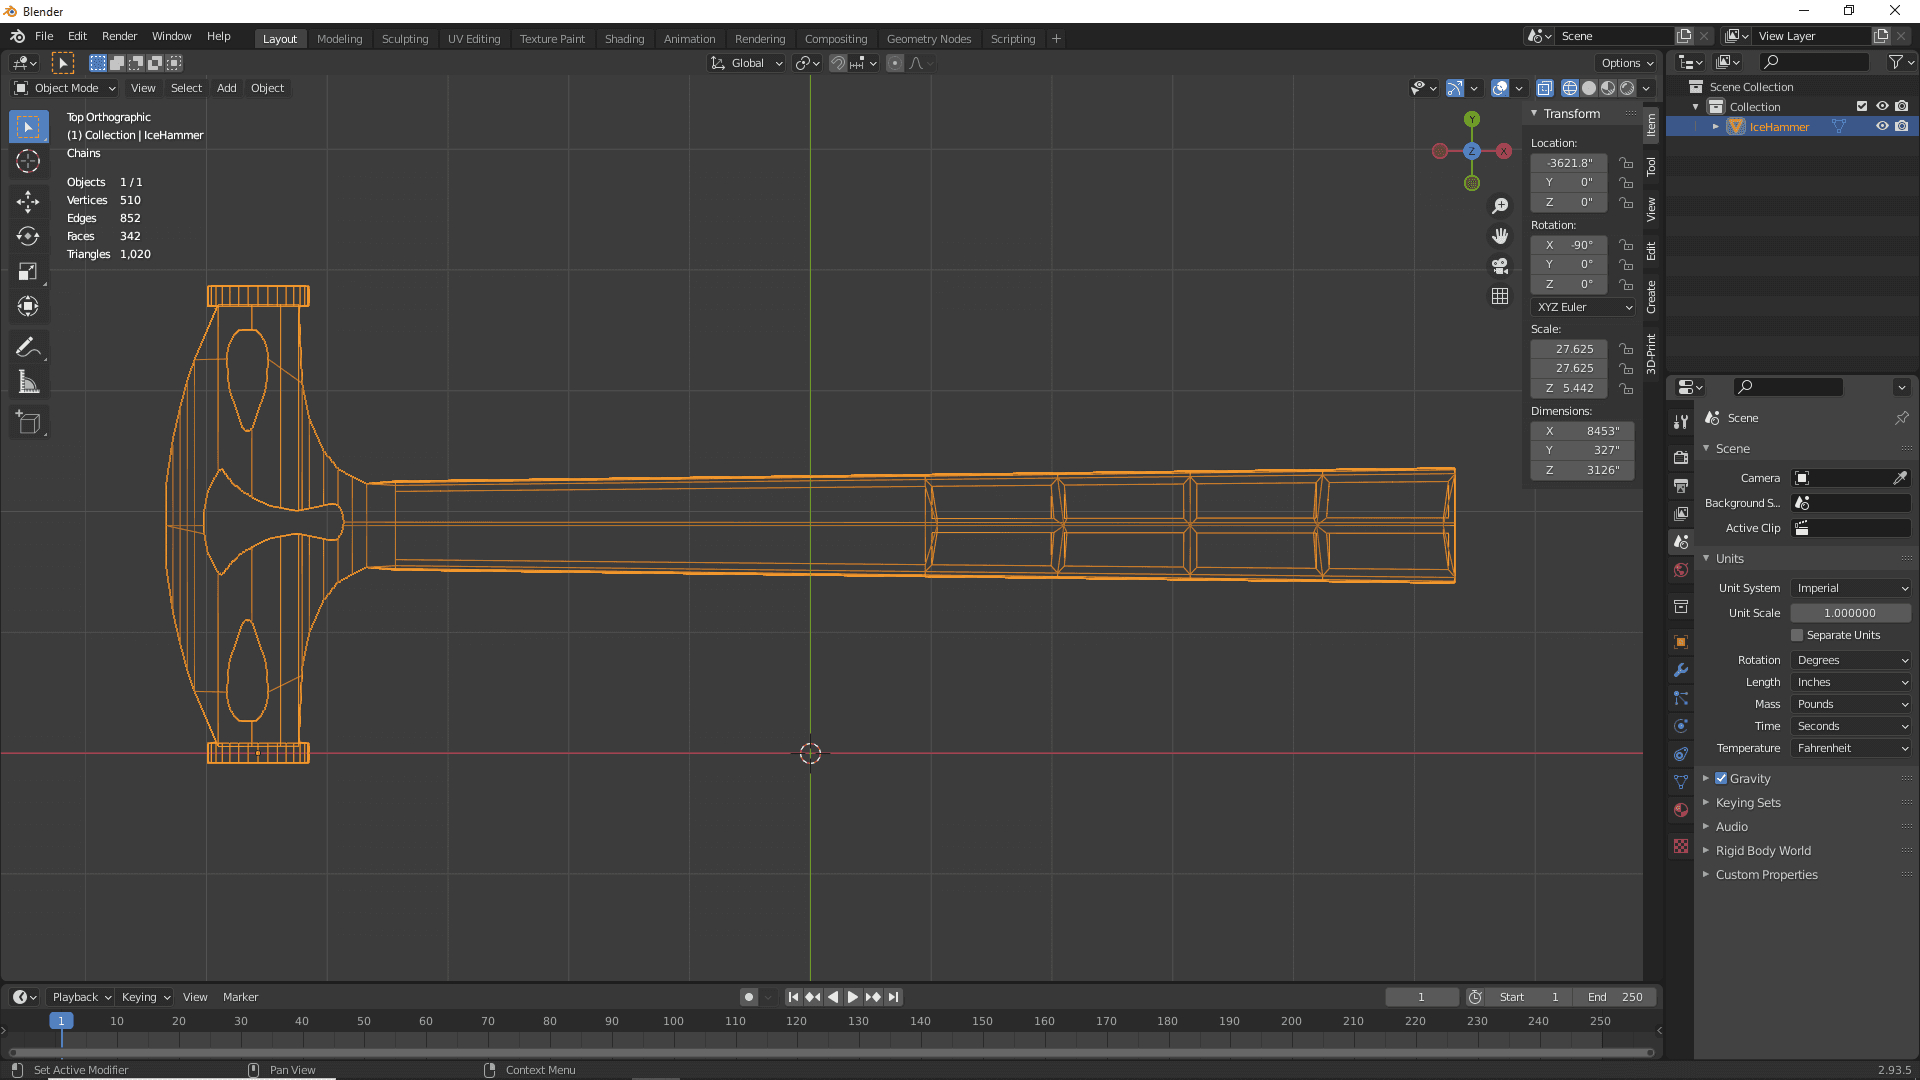This screenshot has width=1920, height=1080.
Task: Activate the Rotate tool
Action: click(x=28, y=237)
